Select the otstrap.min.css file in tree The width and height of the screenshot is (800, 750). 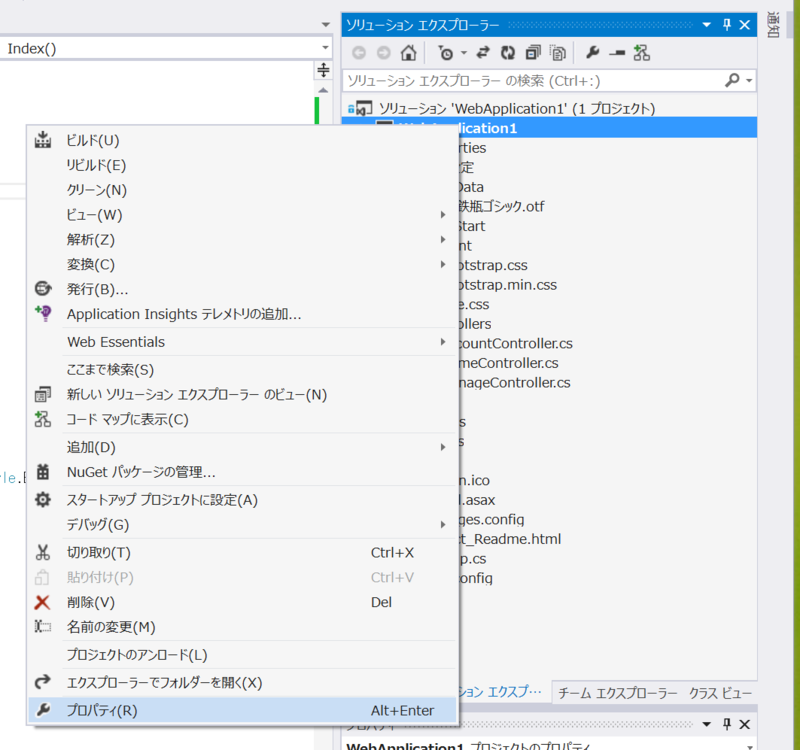(507, 285)
